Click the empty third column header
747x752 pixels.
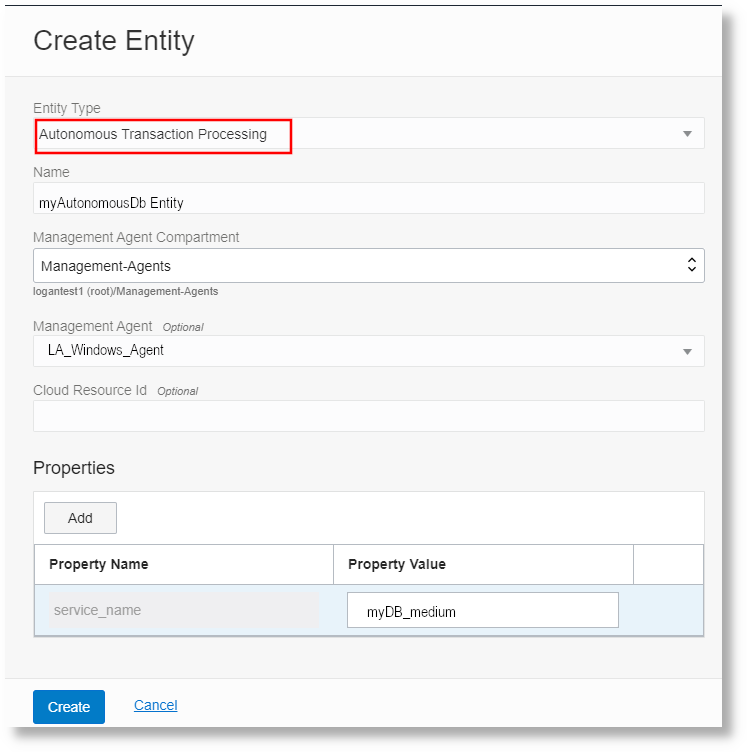tap(668, 564)
